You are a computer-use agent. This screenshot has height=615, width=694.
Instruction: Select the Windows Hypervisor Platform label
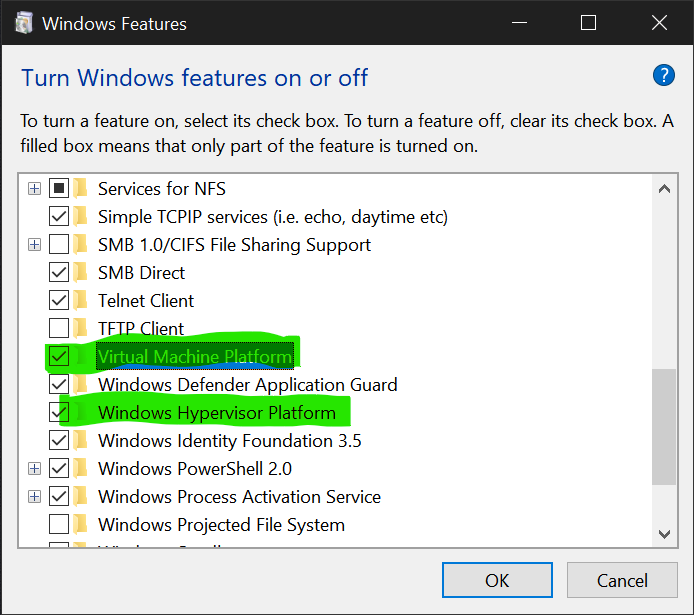click(216, 413)
